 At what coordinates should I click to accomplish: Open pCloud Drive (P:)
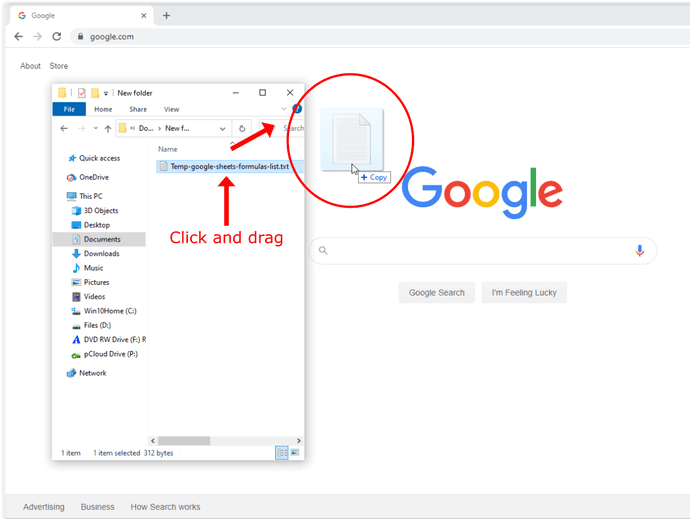[x=110, y=354]
